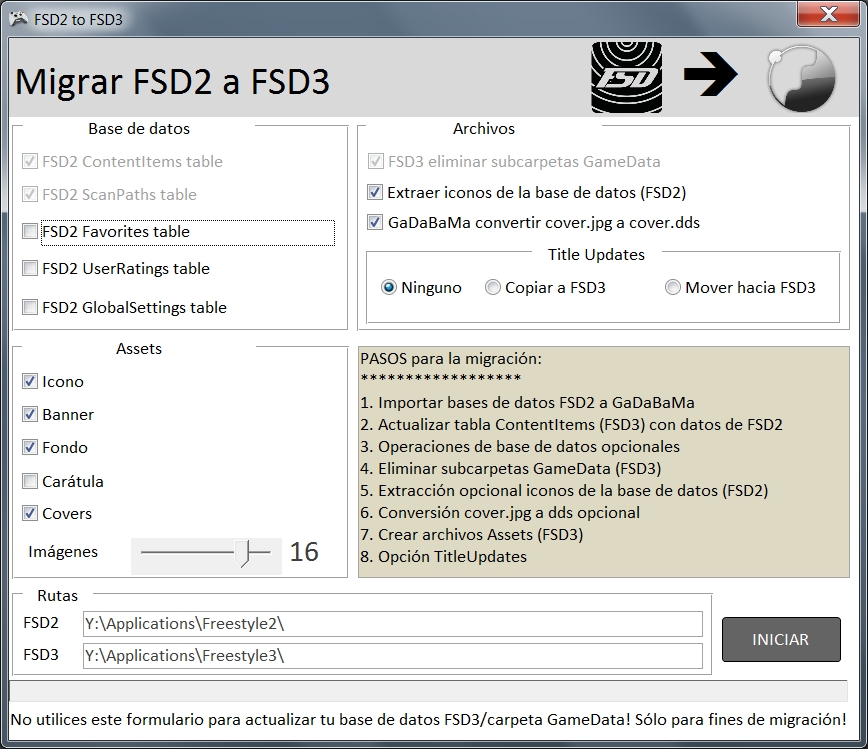This screenshot has width=868, height=749.
Task: Click the disabled FSD2 ScanPaths table checkbox
Action: coord(30,194)
